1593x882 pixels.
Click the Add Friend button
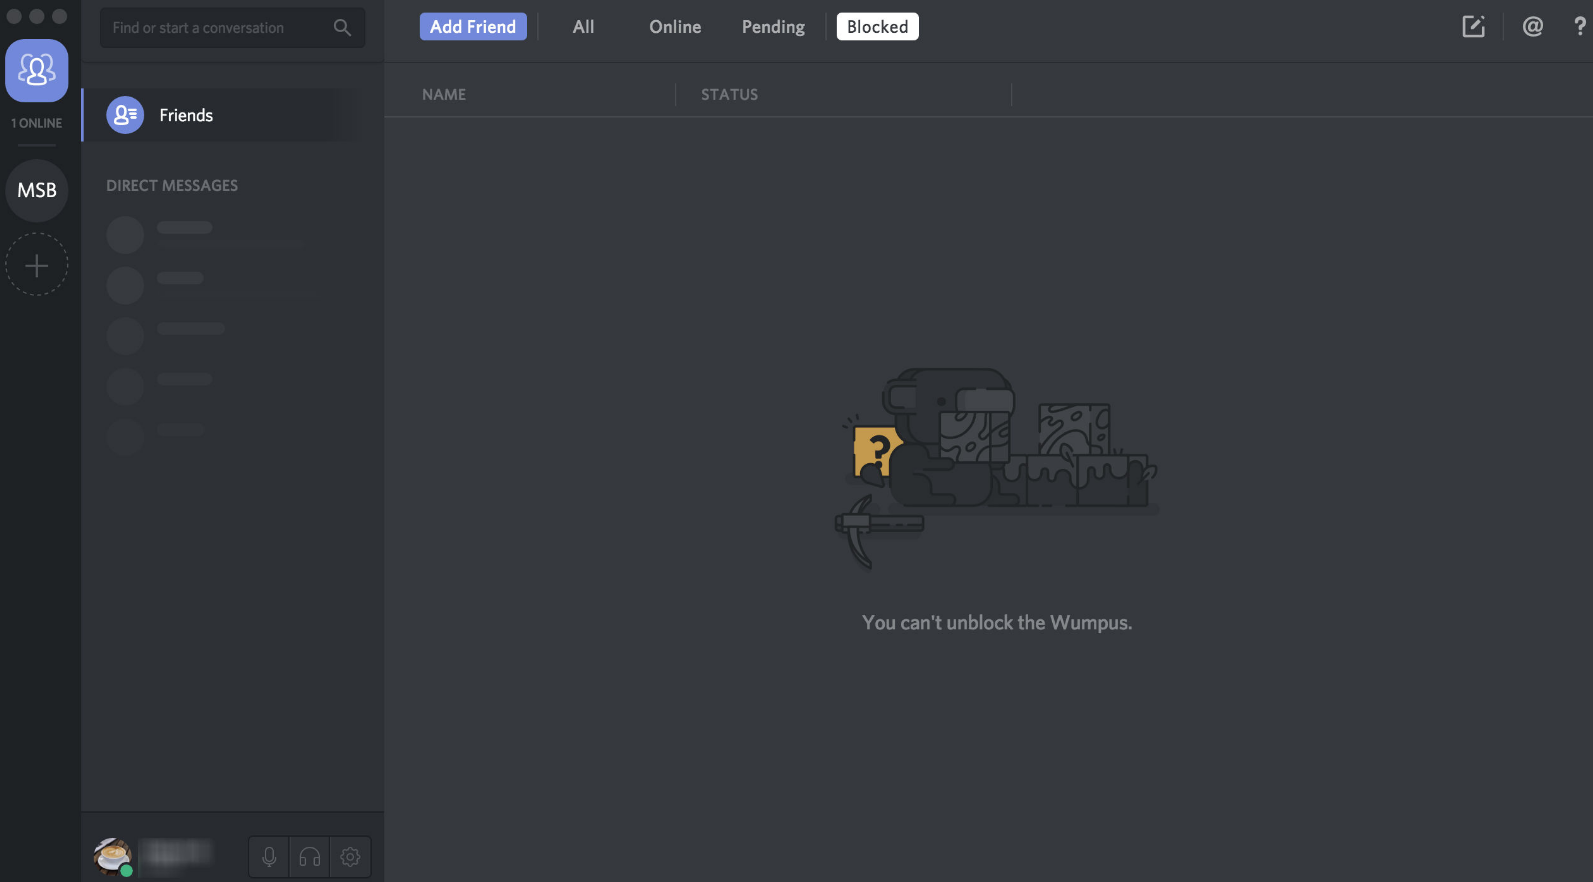pyautogui.click(x=473, y=27)
